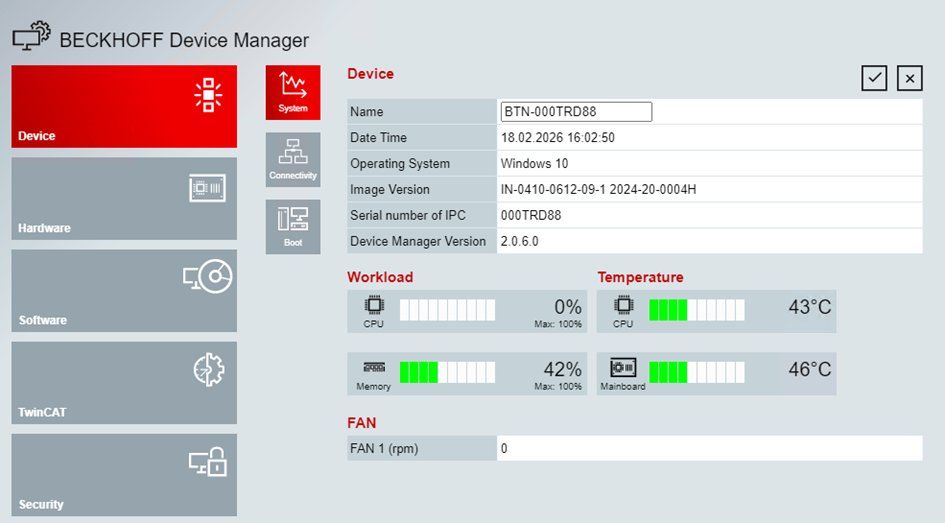The width and height of the screenshot is (945, 523).
Task: Click the Mainboard temperature bar gauge
Action: click(x=697, y=372)
